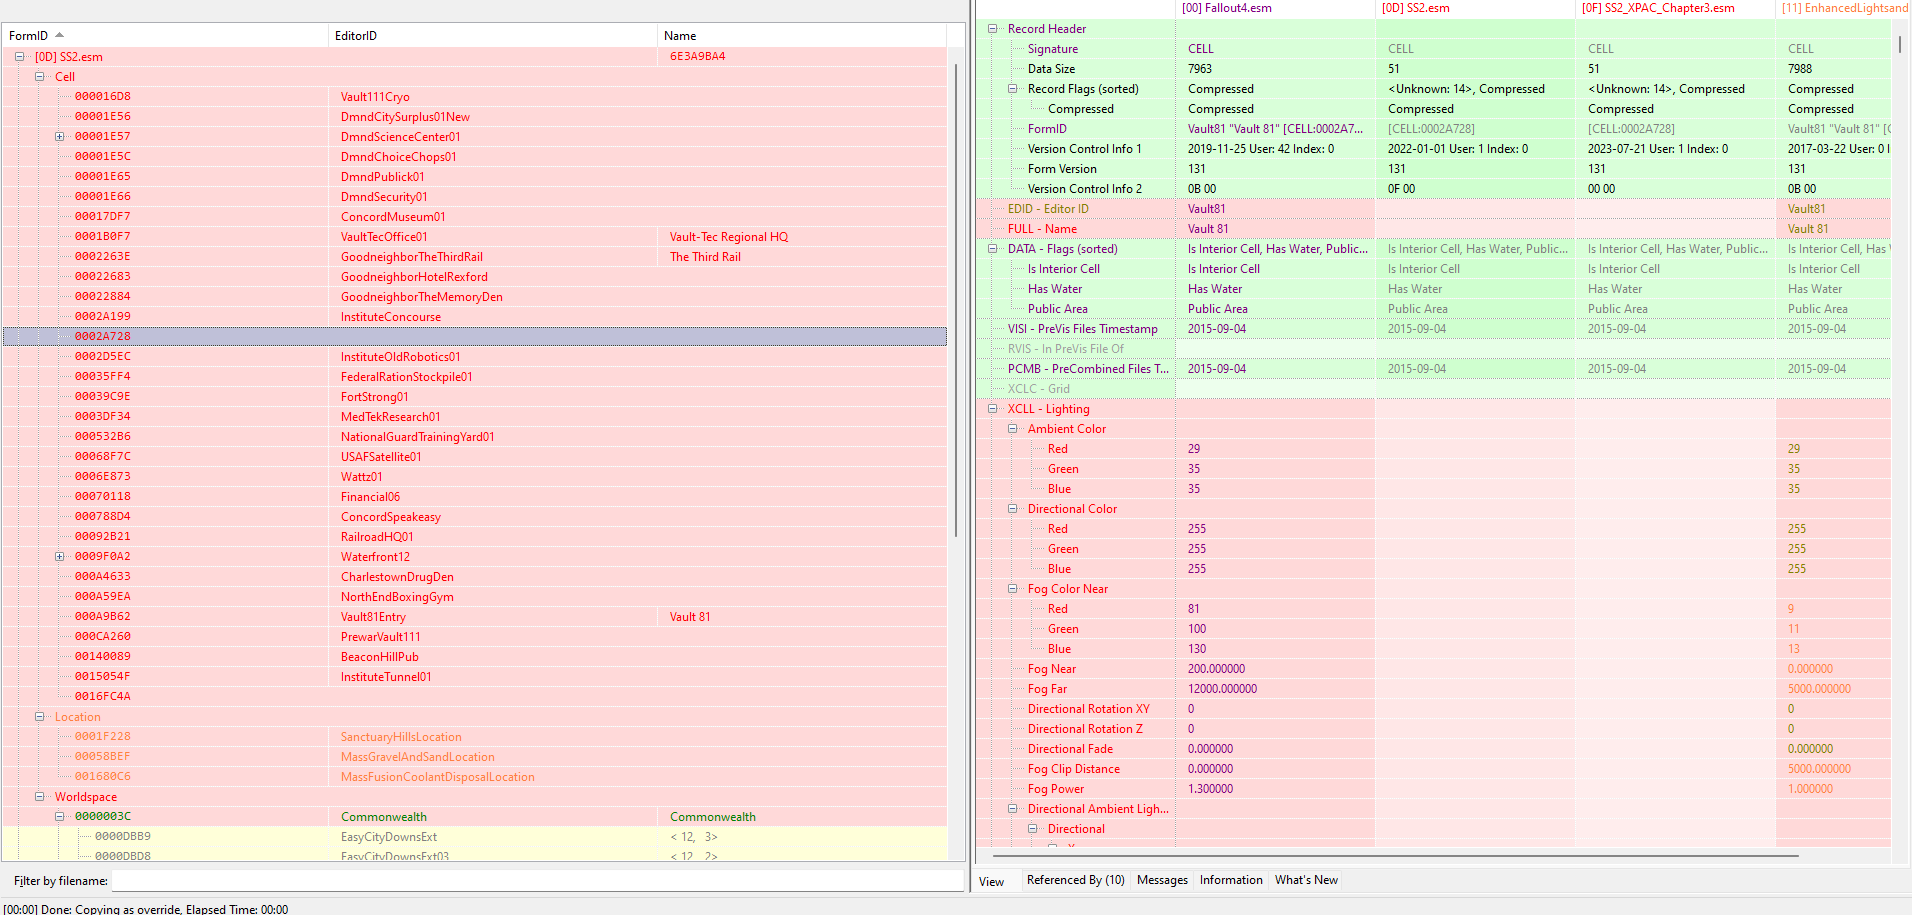Image resolution: width=1912 pixels, height=915 pixels.
Task: Collapse Directional Color group
Action: (1012, 509)
